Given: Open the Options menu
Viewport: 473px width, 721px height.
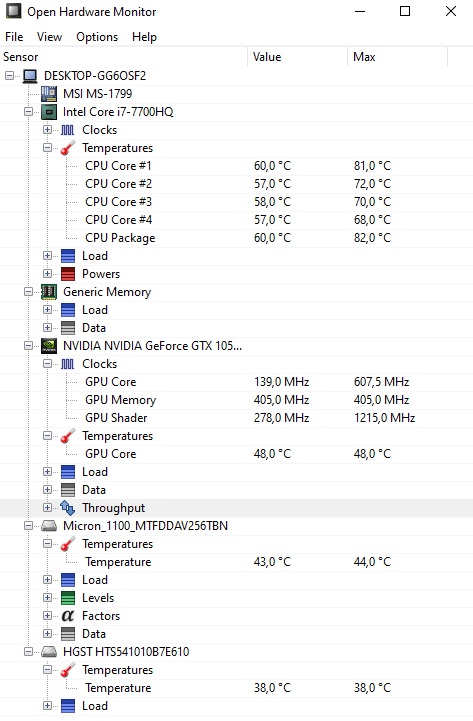Looking at the screenshot, I should click(97, 37).
